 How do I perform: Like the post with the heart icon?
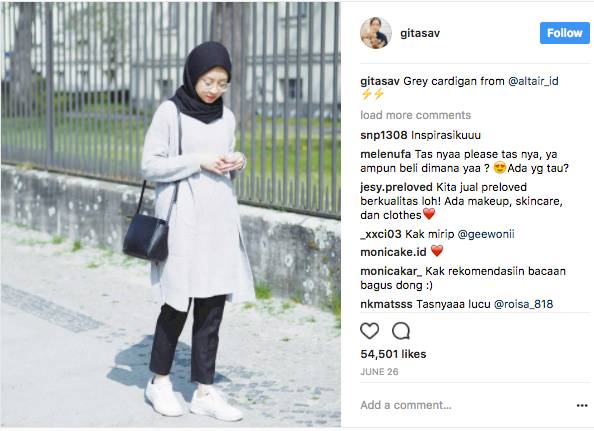[369, 331]
